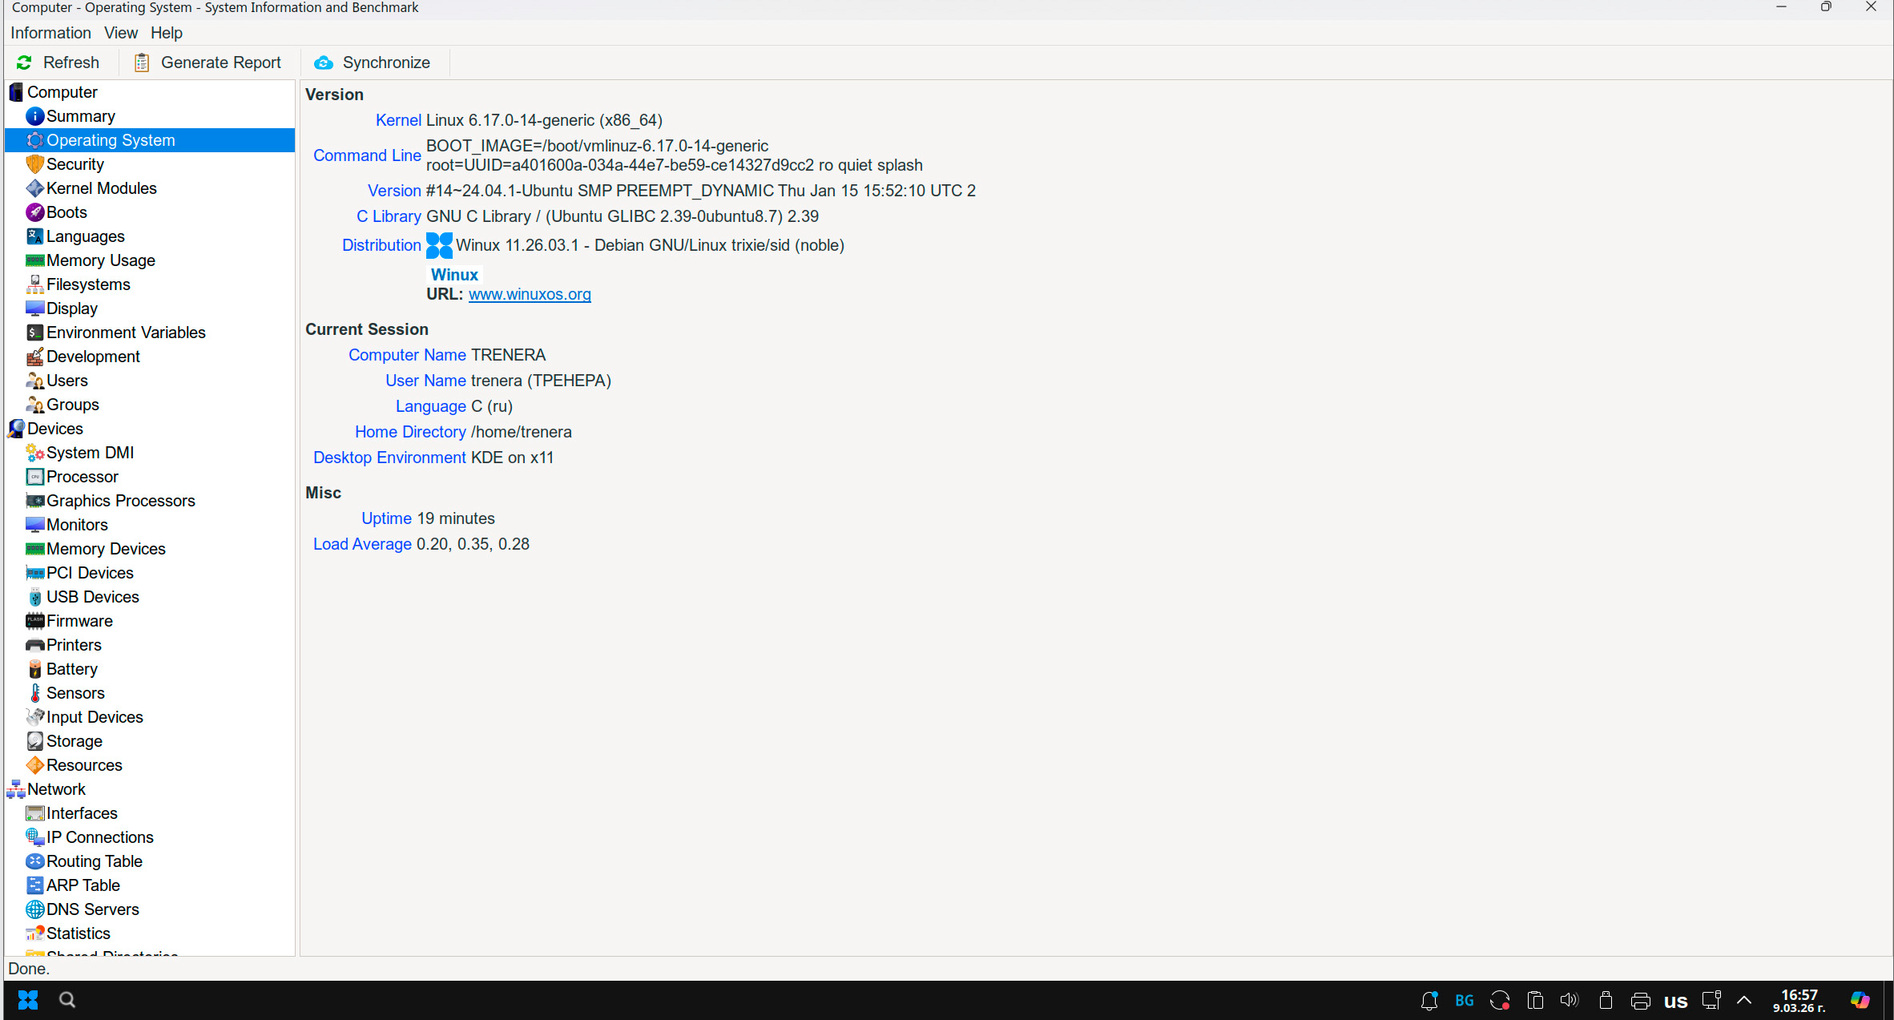Click the Synchronize button
The height and width of the screenshot is (1020, 1894).
point(372,62)
